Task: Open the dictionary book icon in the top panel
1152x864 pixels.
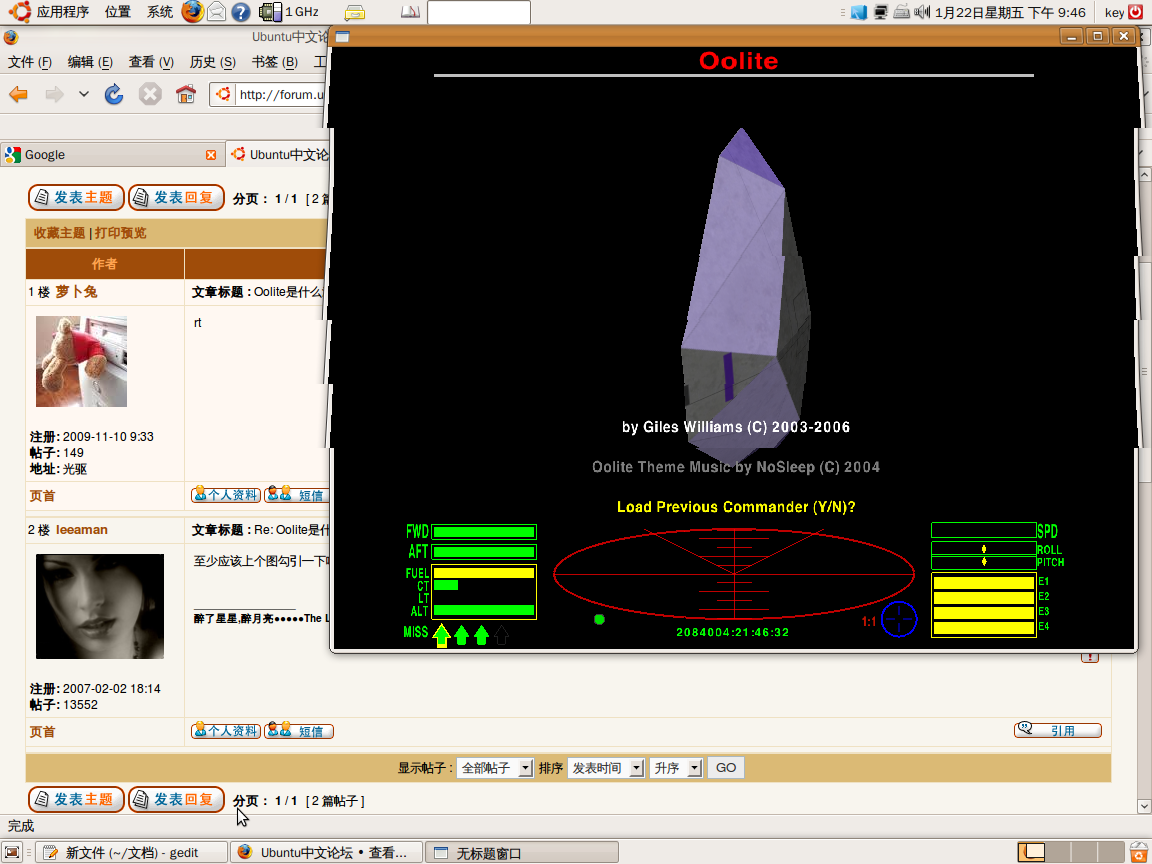Action: tap(410, 12)
